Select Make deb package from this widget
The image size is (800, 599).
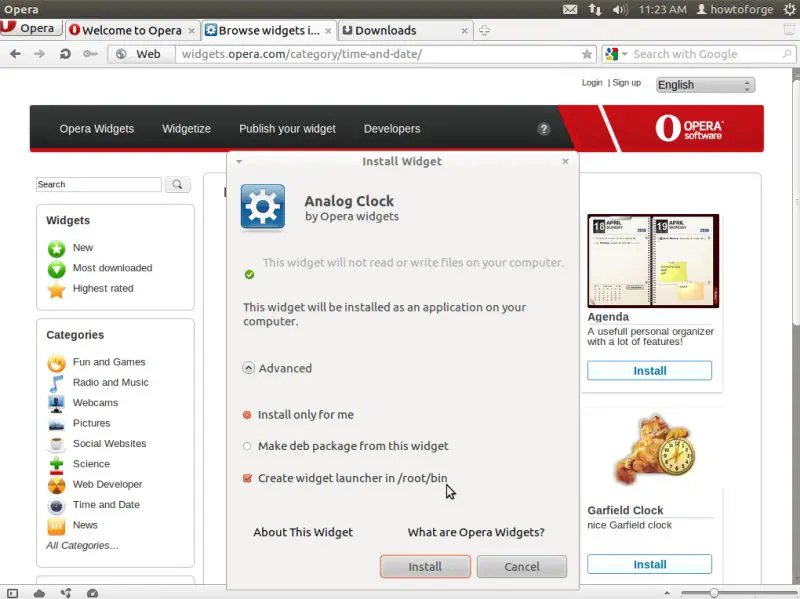[x=345, y=446]
